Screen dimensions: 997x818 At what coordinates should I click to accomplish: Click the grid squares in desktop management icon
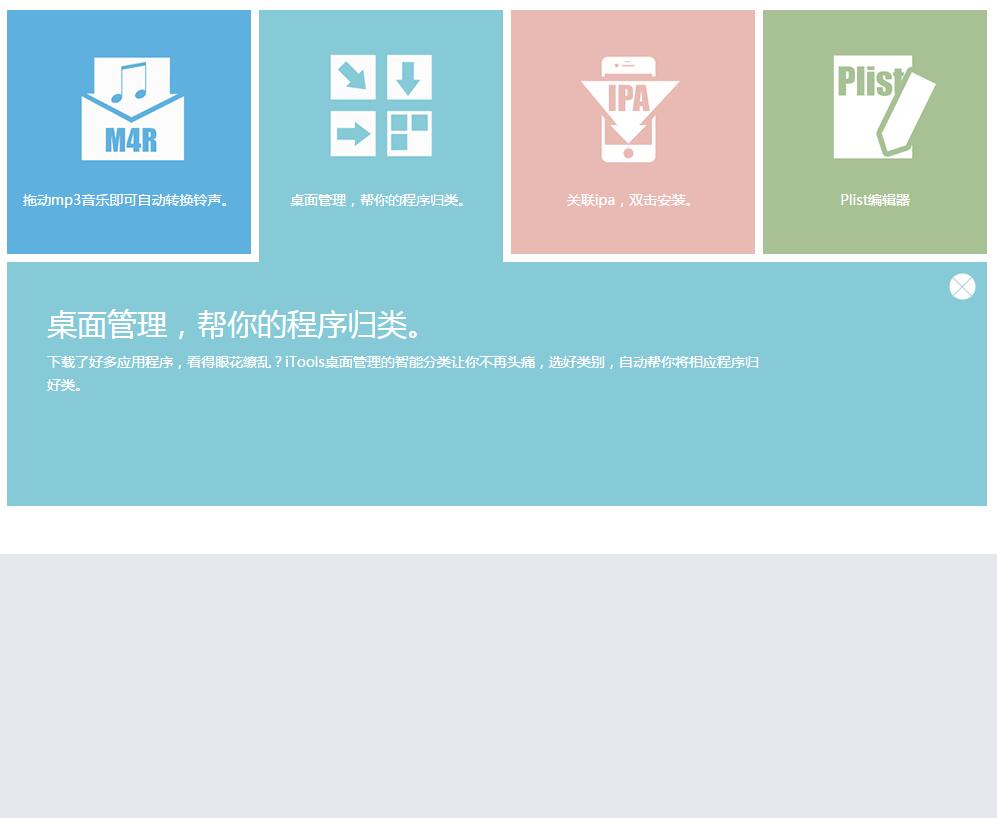coord(409,134)
